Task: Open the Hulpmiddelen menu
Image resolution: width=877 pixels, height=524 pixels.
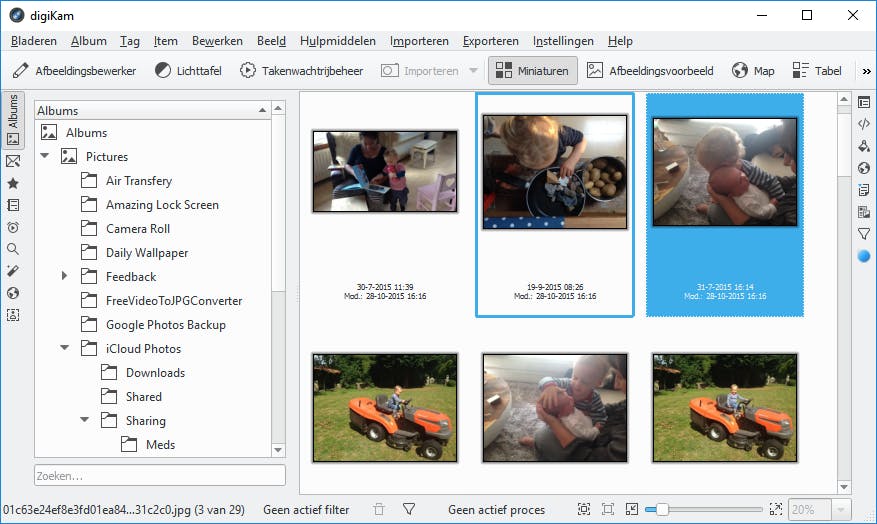Action: coord(338,41)
